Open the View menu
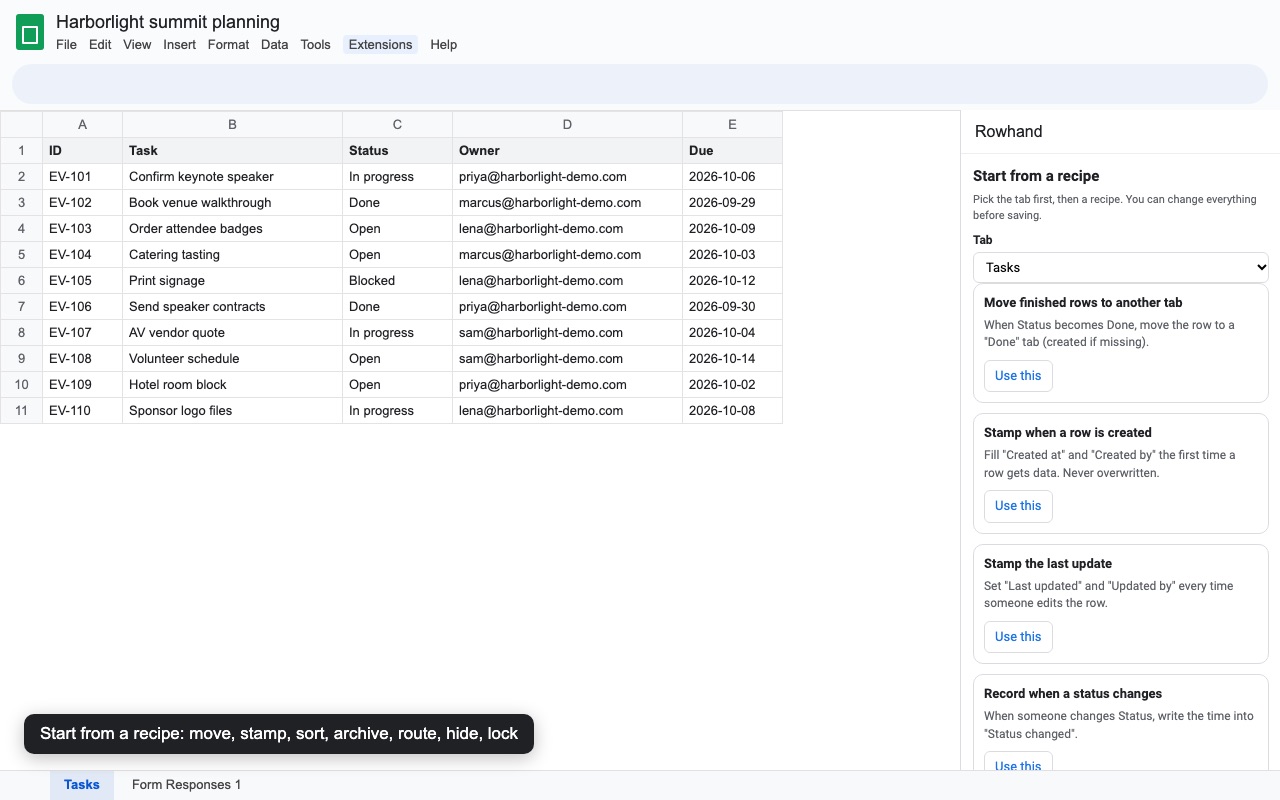The image size is (1280, 800). [137, 44]
